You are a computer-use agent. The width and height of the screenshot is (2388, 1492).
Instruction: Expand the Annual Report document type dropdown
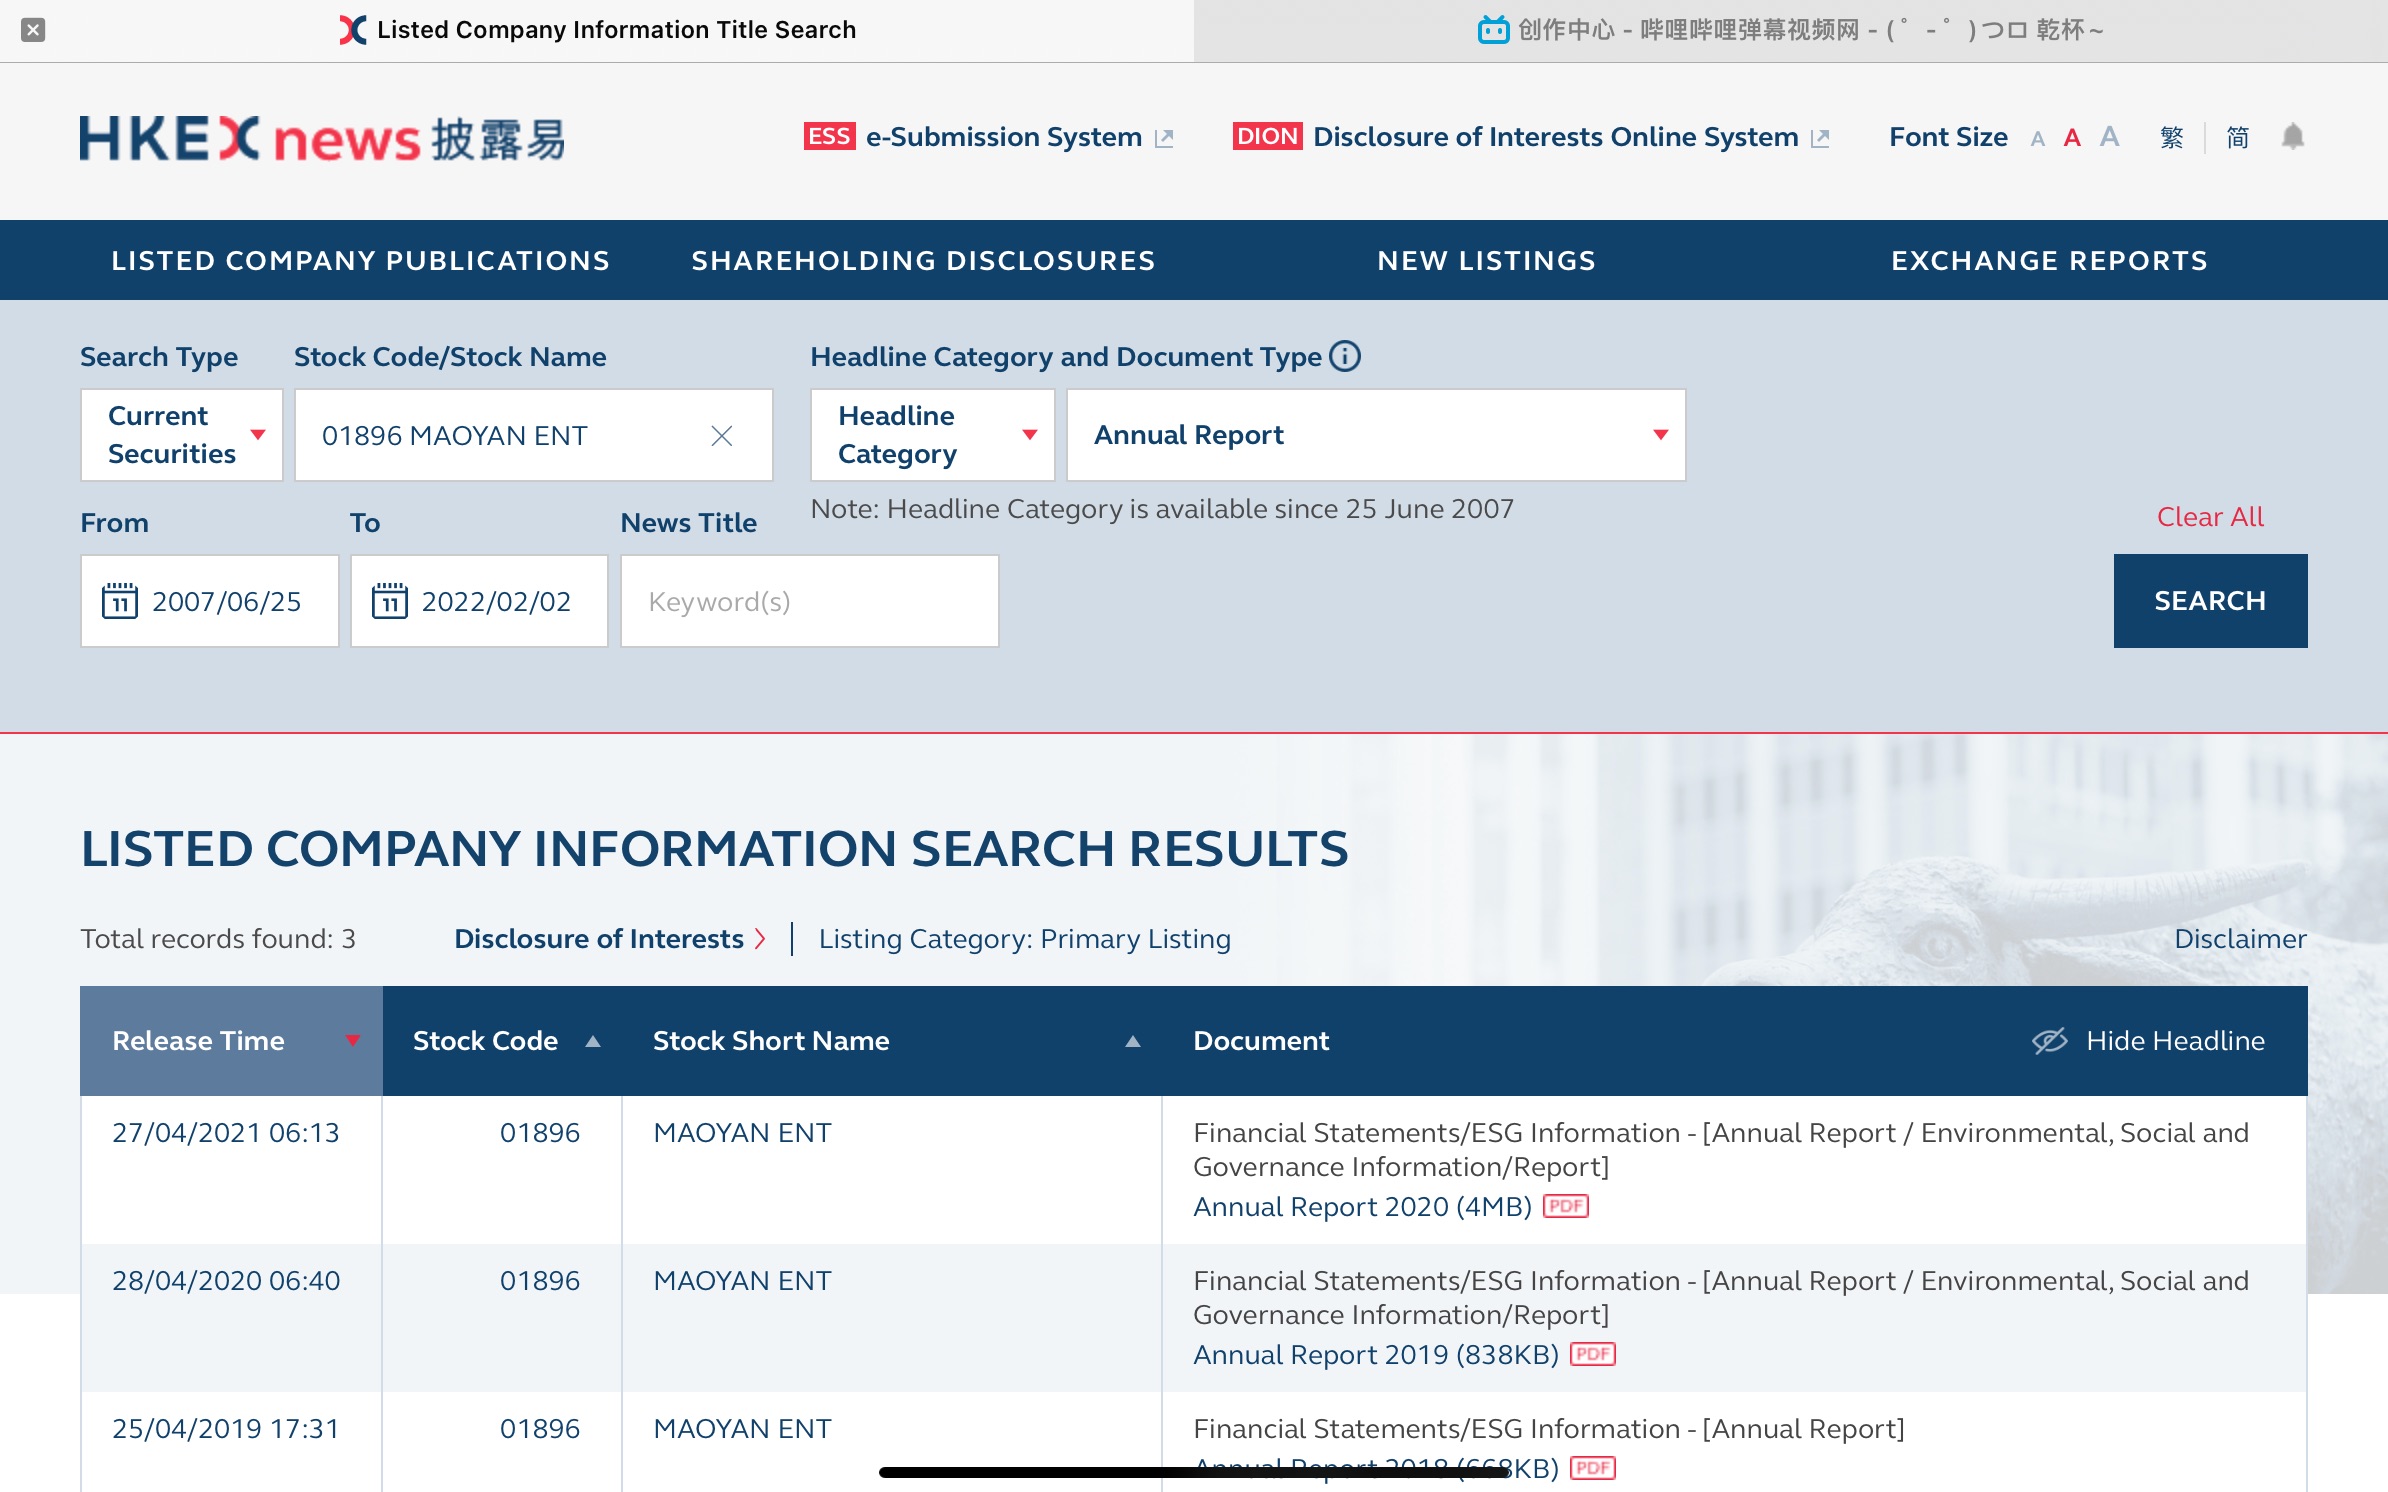pyautogui.click(x=1376, y=435)
